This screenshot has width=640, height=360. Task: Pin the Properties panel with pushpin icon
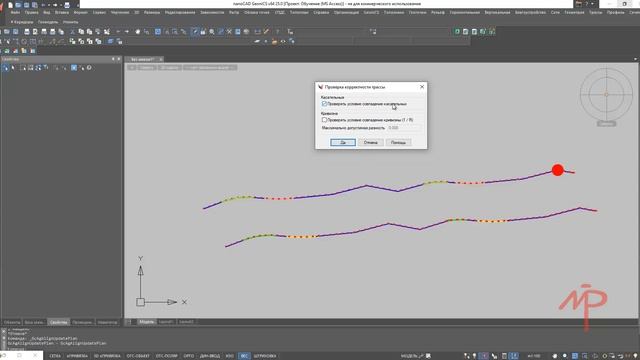(x=113, y=59)
